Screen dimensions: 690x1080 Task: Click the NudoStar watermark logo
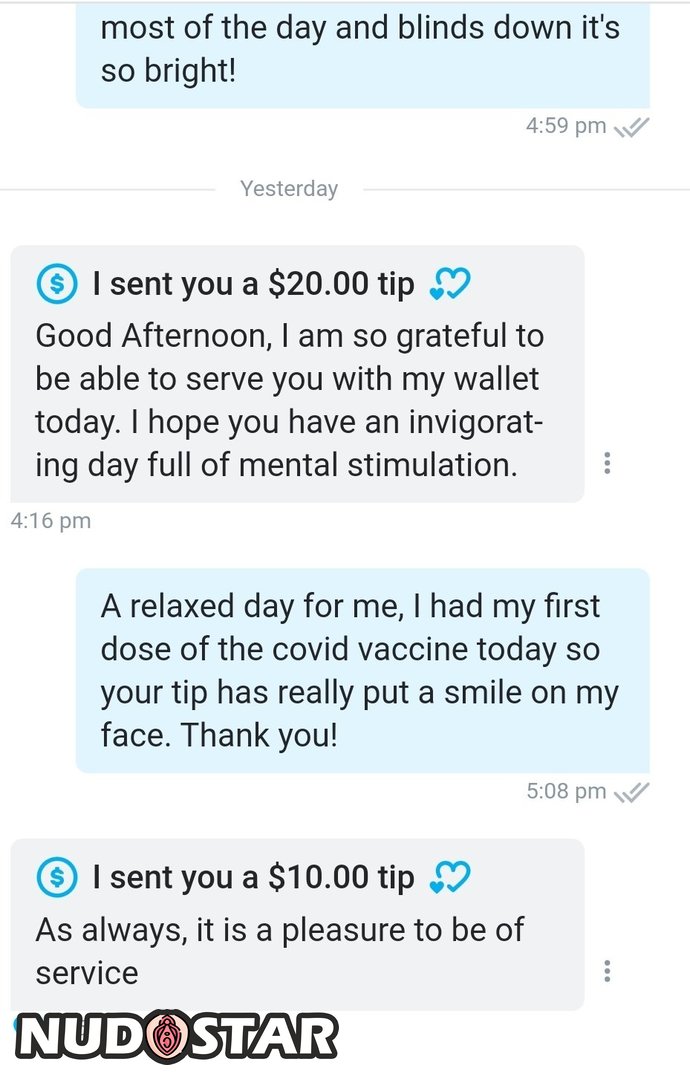click(x=176, y=1036)
